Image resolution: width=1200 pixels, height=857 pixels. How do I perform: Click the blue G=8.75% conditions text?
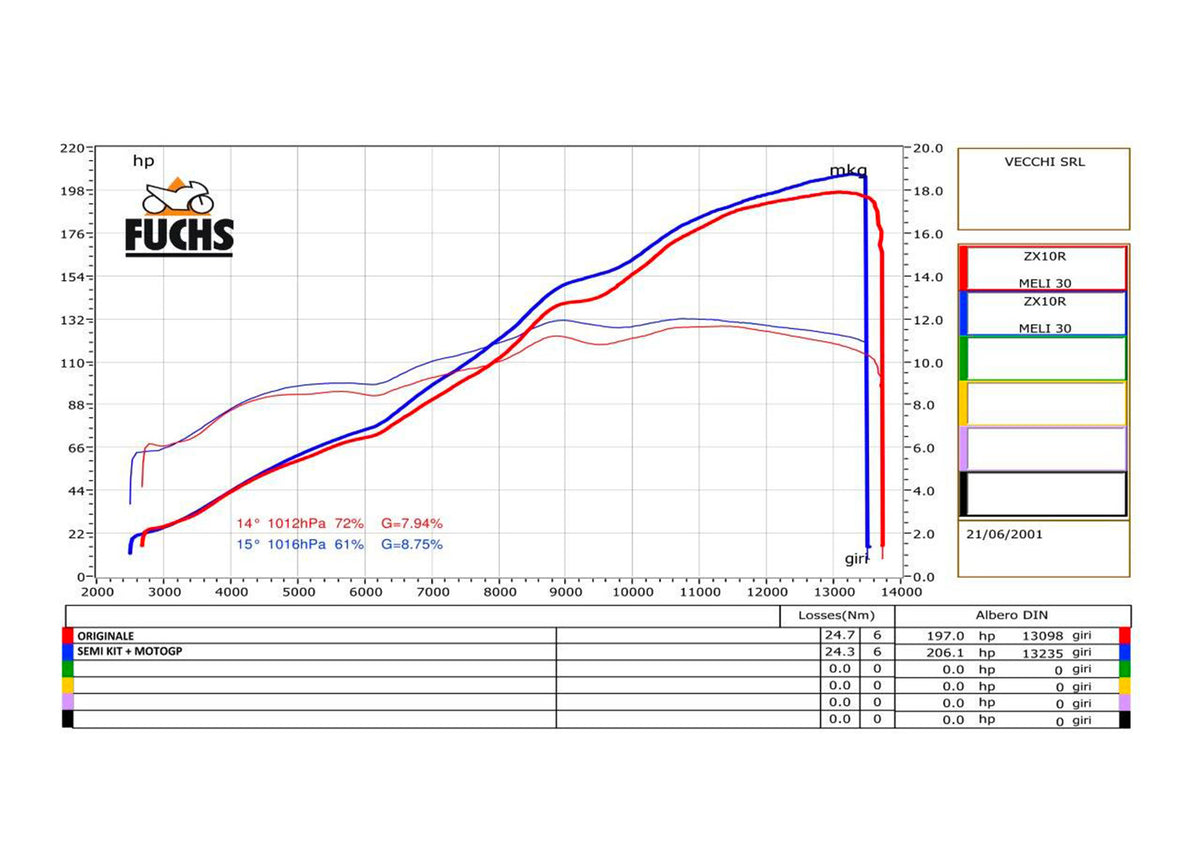tap(411, 545)
